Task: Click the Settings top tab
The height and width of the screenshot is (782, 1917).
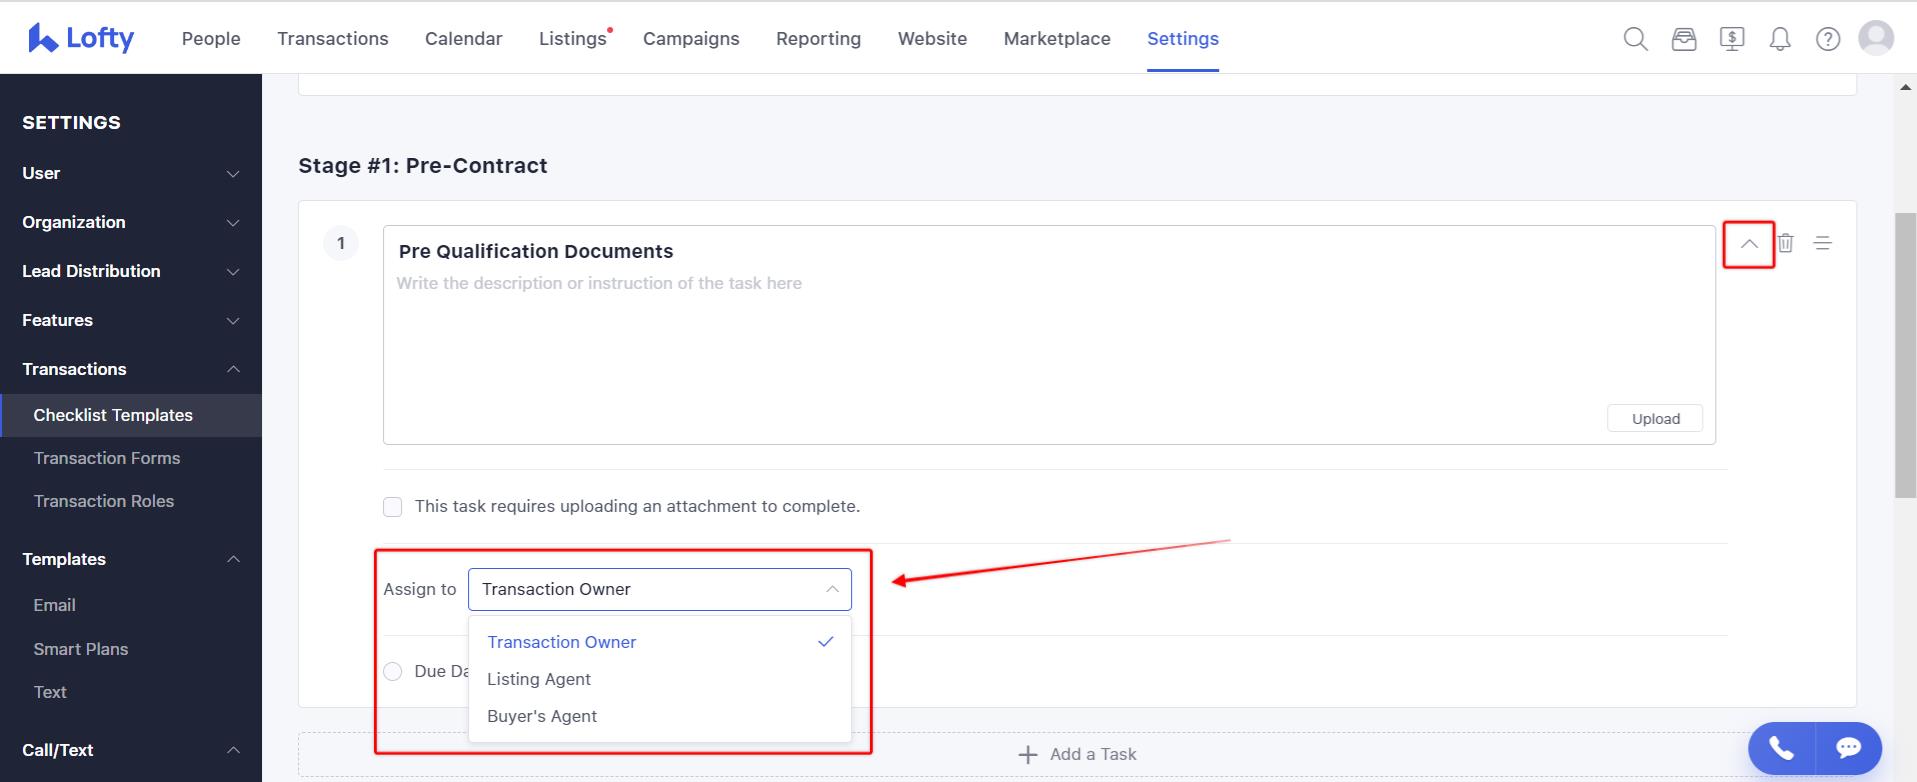Action: 1183,39
